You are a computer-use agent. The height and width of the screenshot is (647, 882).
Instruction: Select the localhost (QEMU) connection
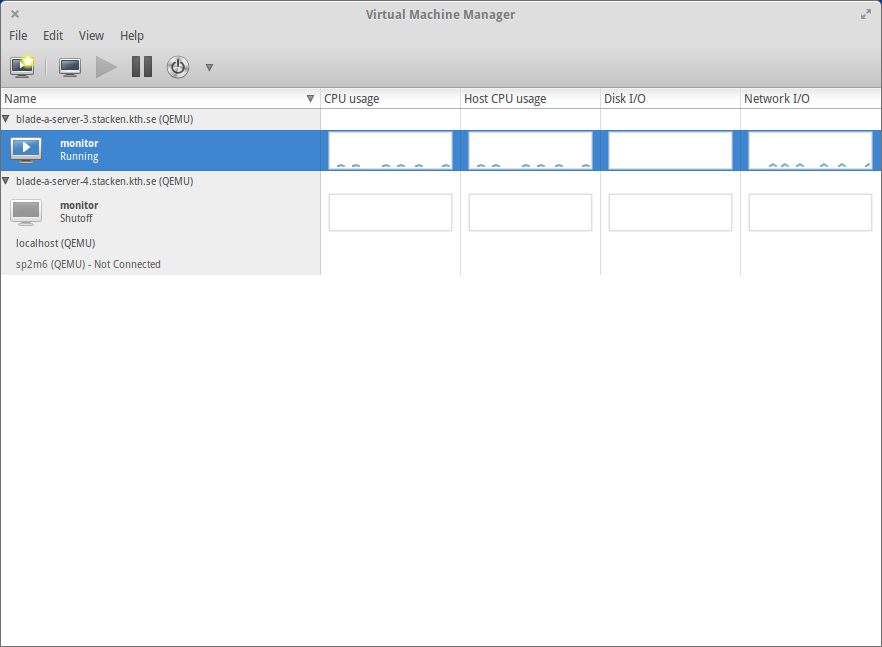[56, 243]
